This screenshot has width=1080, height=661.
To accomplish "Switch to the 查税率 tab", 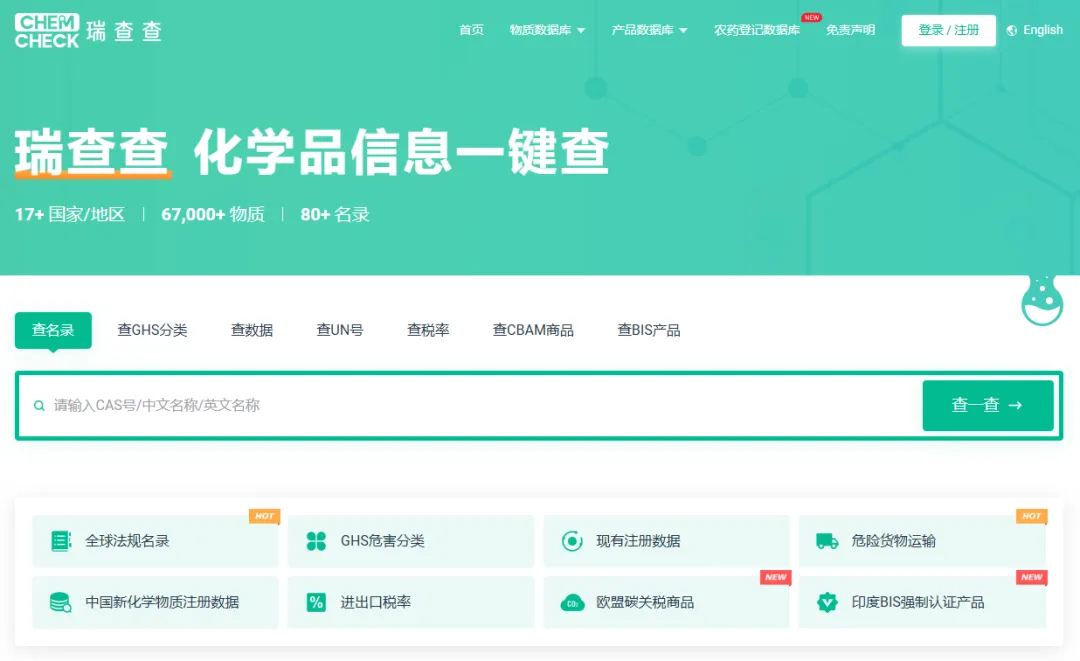I will [428, 330].
